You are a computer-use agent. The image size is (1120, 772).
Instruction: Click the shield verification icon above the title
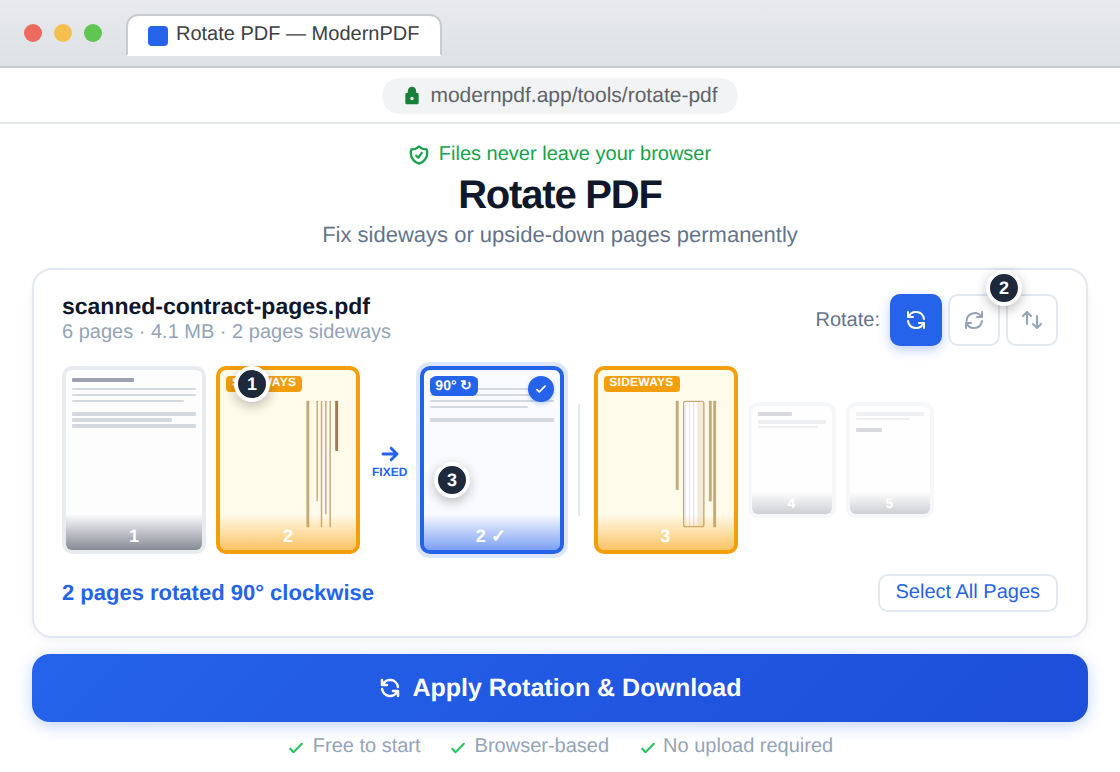420,154
